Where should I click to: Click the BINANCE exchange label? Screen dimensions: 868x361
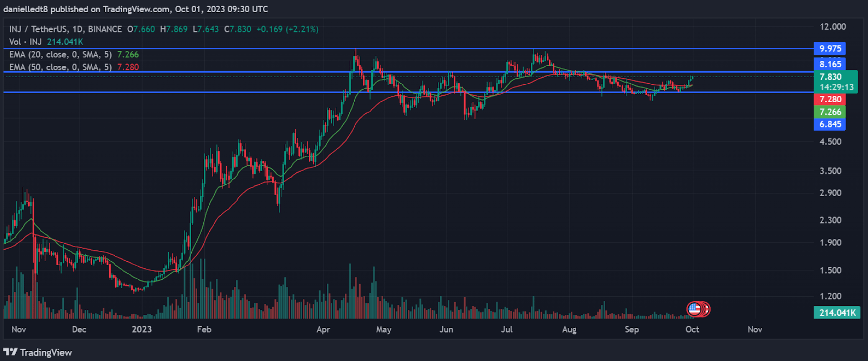106,29
